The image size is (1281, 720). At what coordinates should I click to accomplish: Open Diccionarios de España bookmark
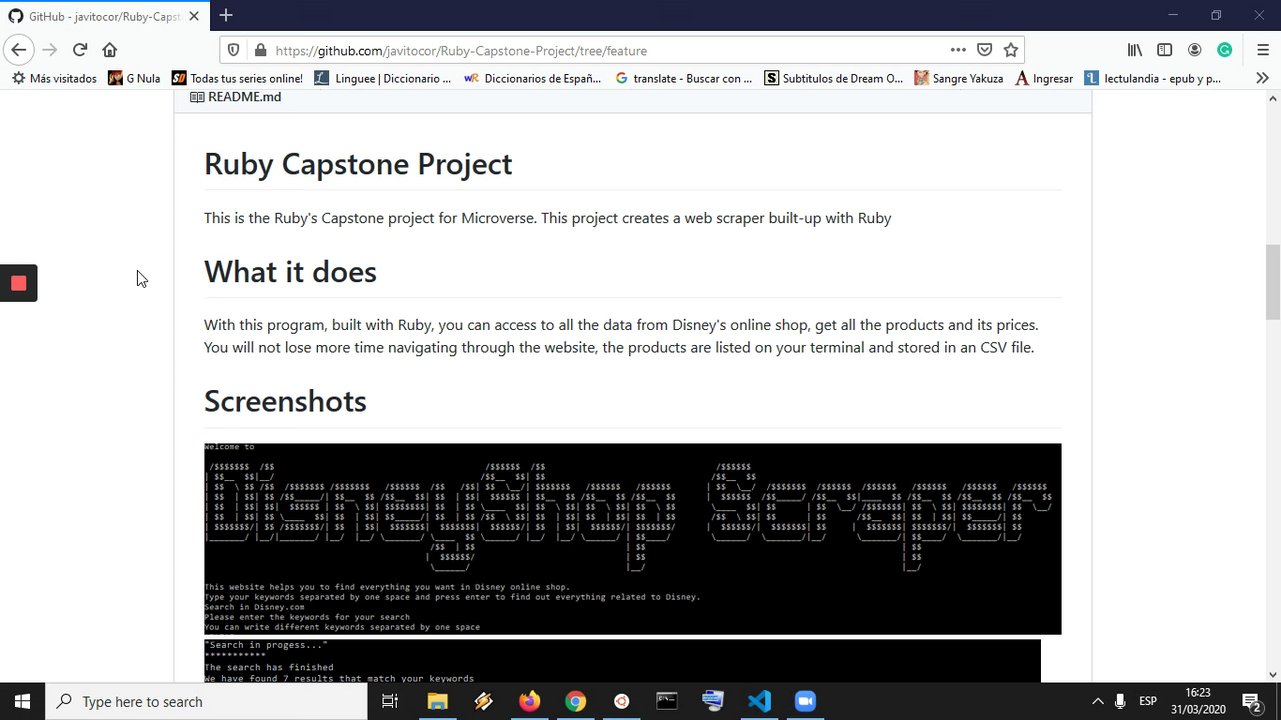pyautogui.click(x=533, y=78)
